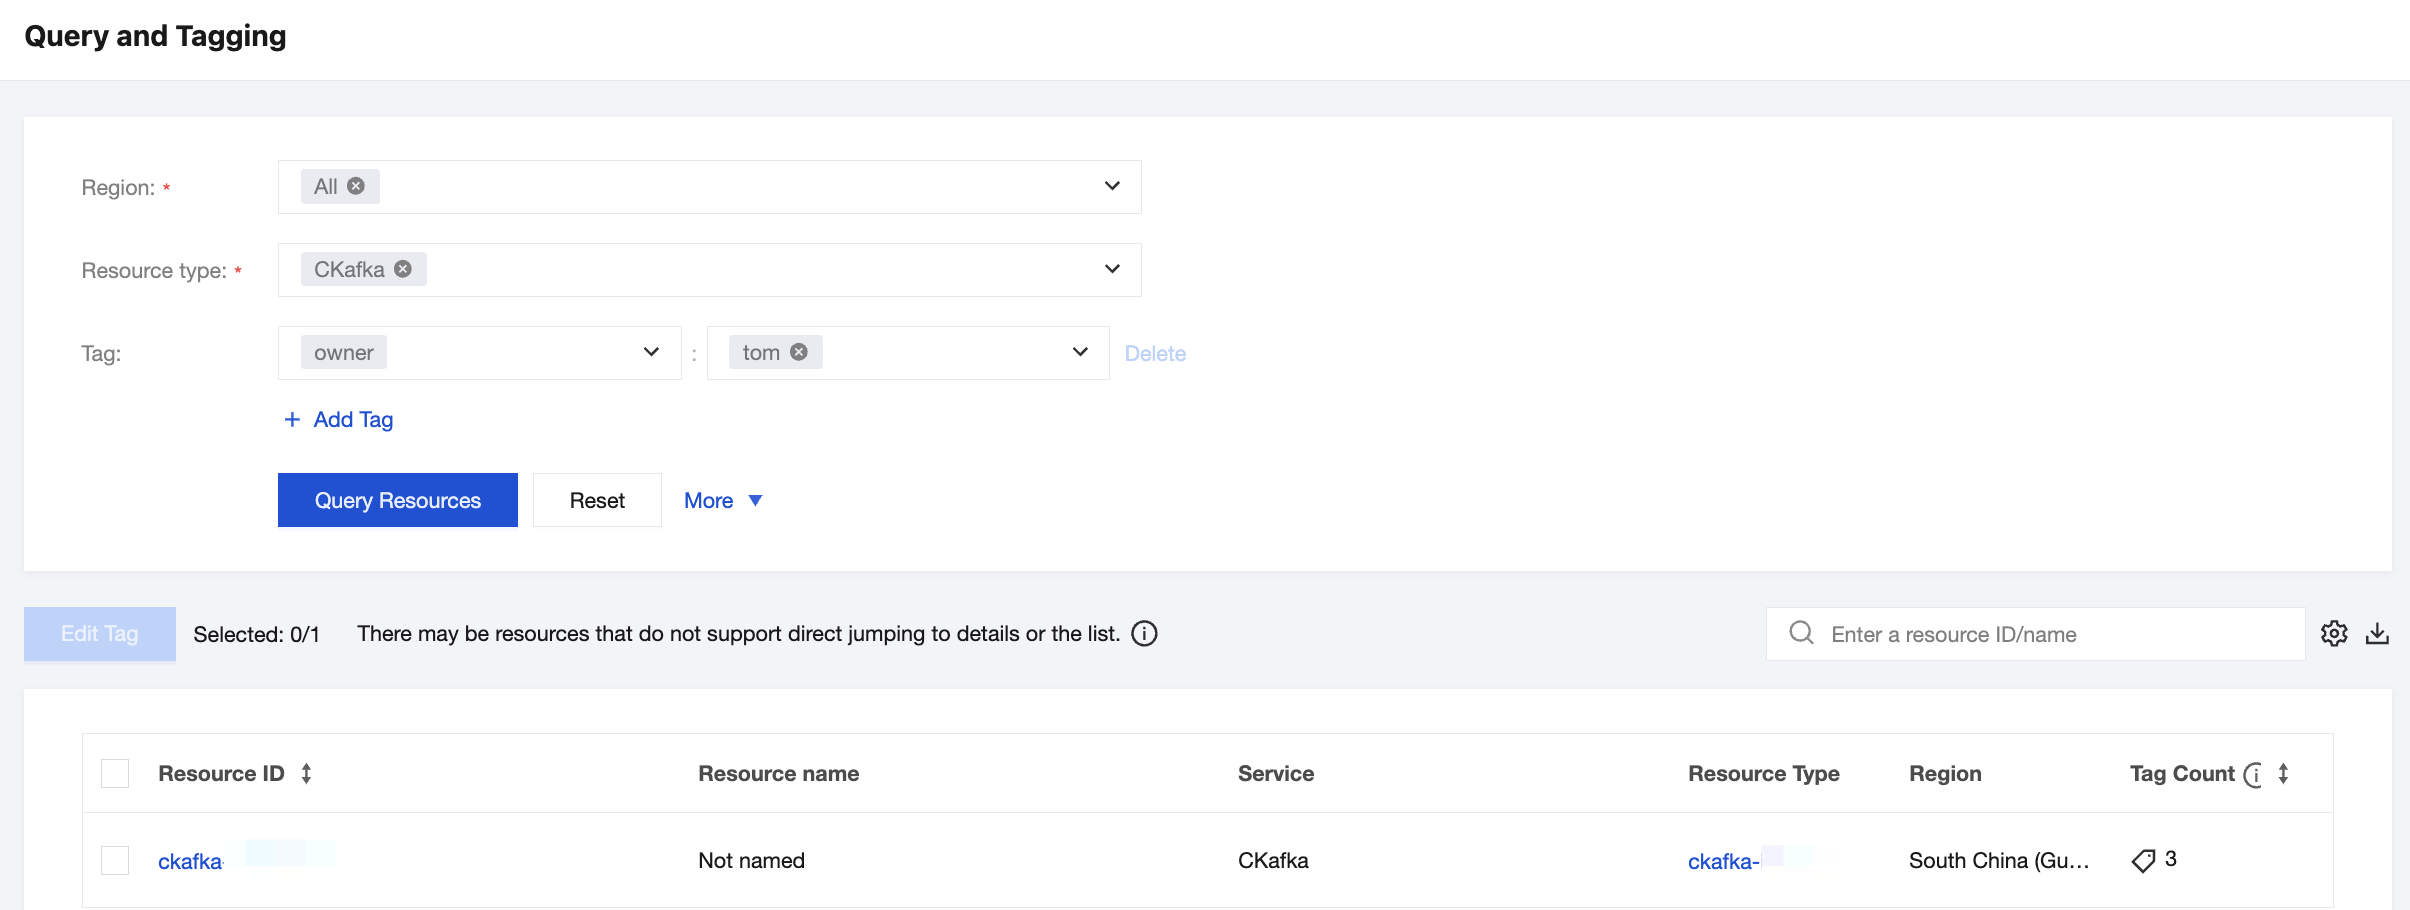
Task: Click the download export icon
Action: click(x=2377, y=634)
